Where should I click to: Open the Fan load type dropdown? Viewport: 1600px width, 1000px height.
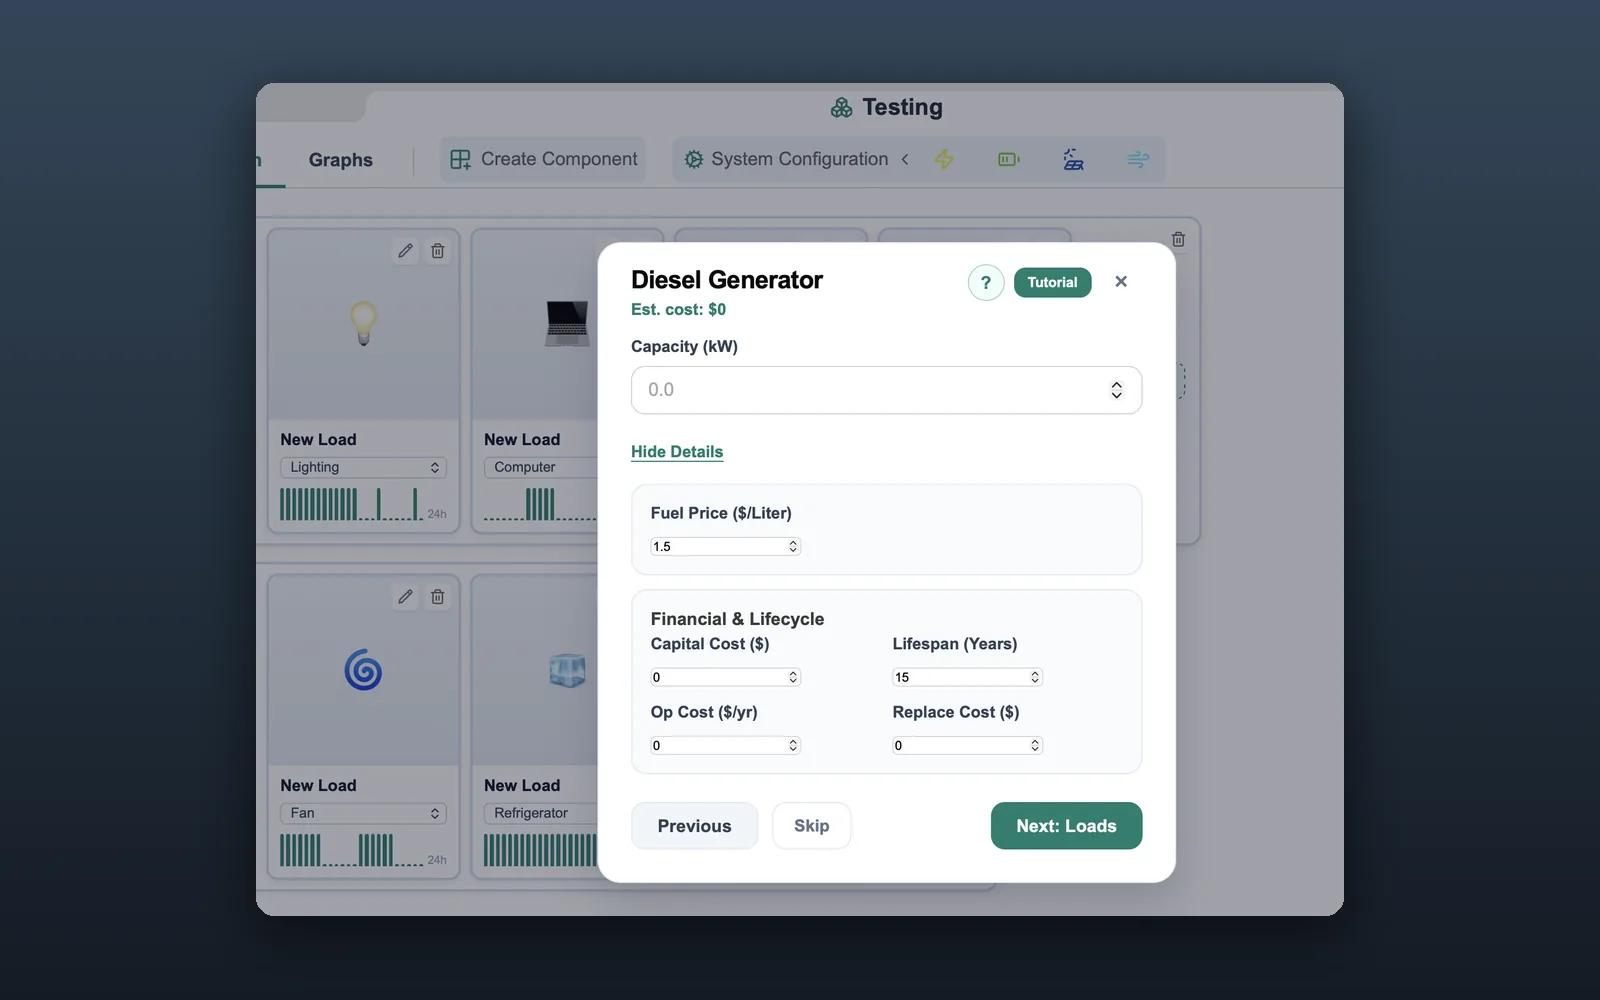click(x=364, y=813)
